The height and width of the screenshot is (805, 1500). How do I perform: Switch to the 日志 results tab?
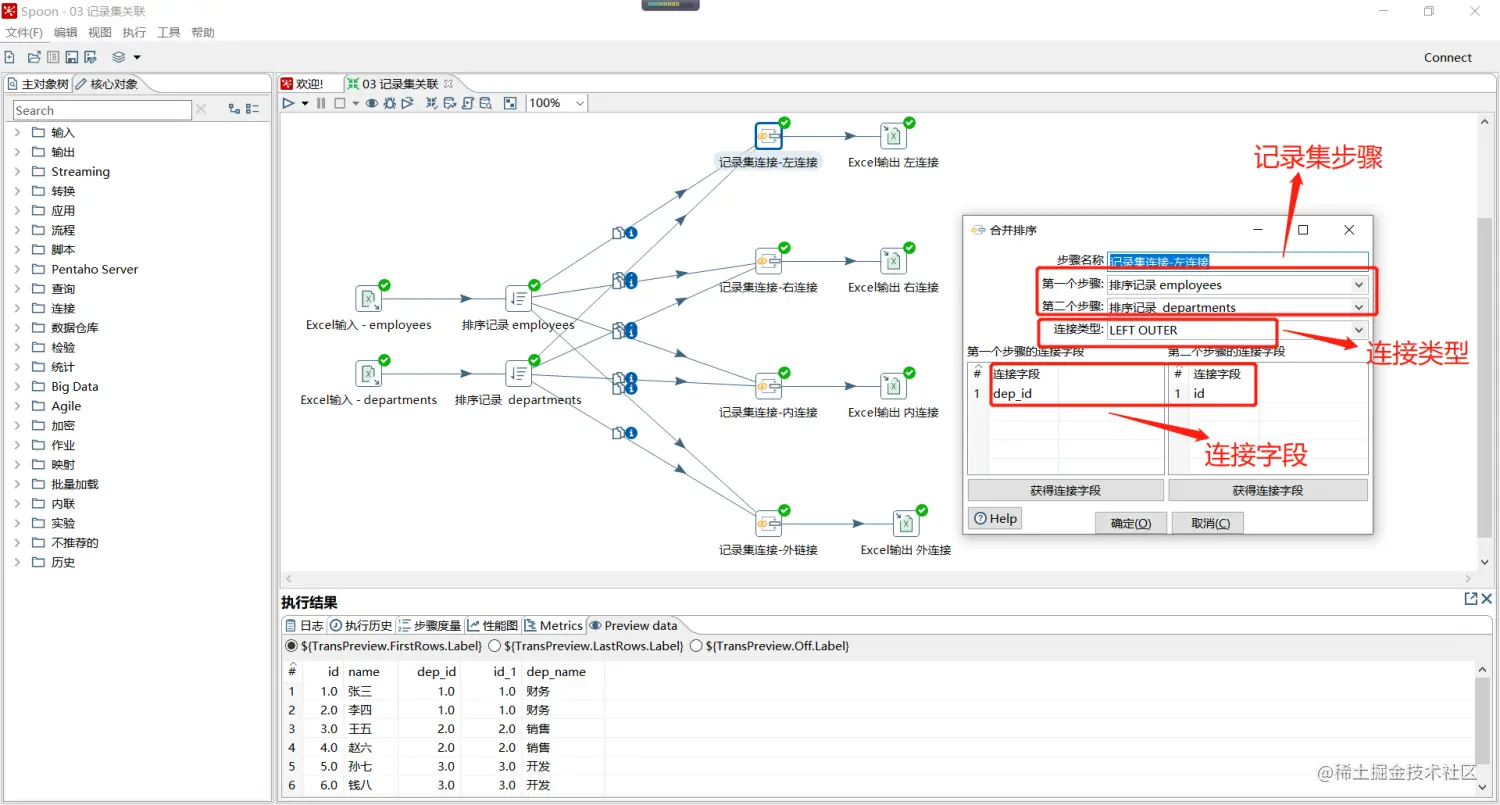[304, 626]
